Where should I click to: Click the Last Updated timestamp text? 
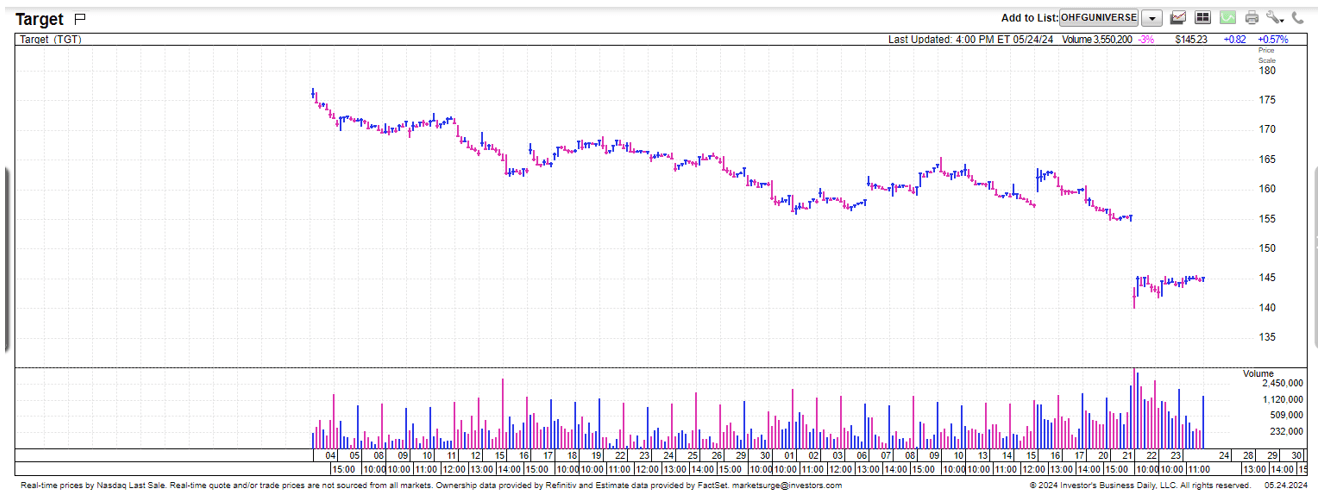coord(971,39)
